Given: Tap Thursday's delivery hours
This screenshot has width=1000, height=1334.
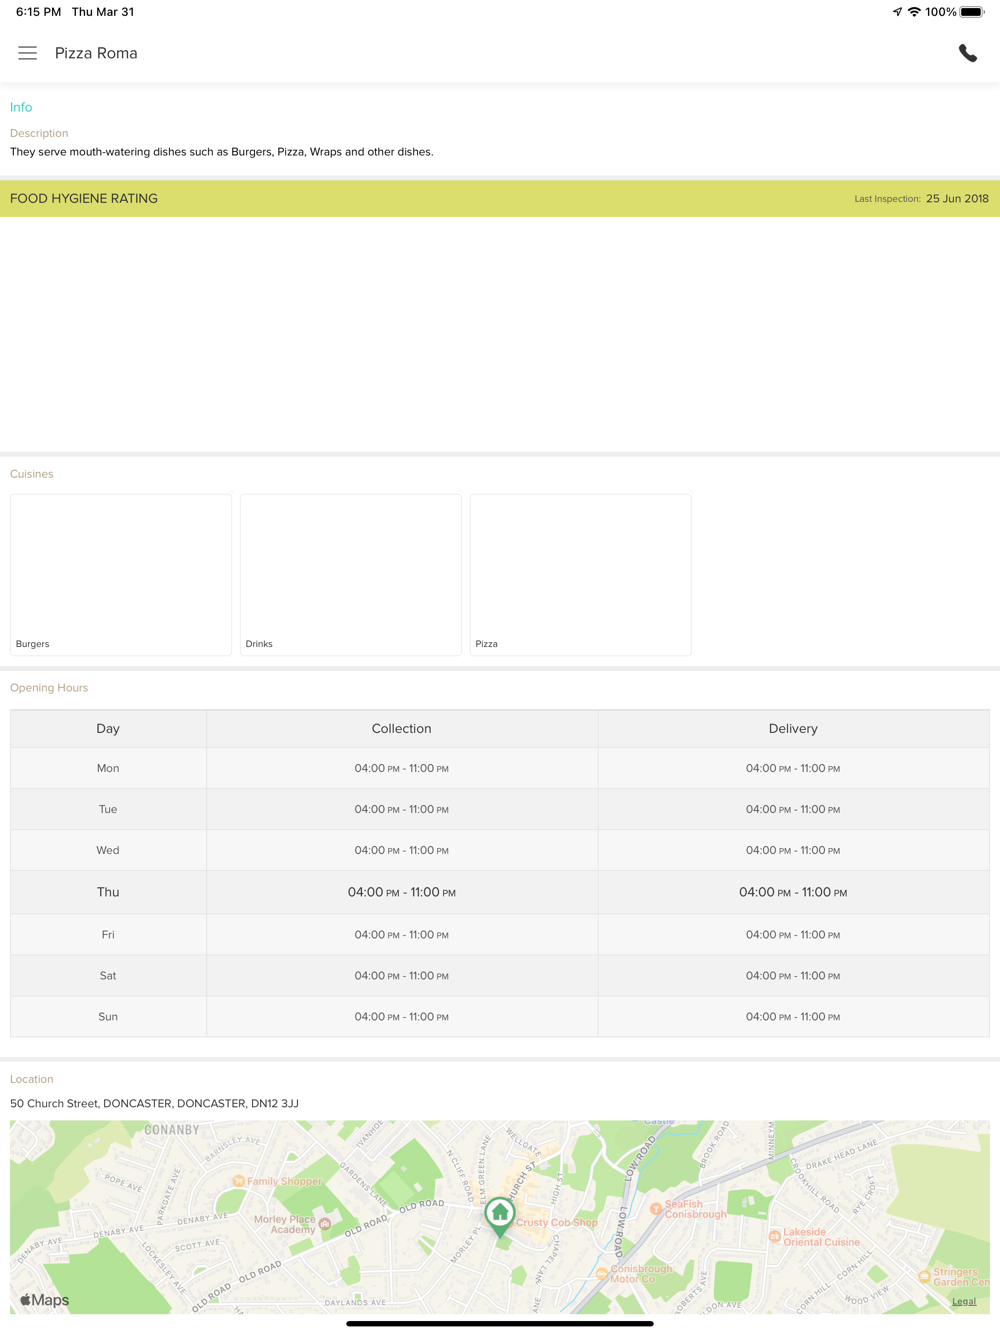Looking at the screenshot, I should click(x=793, y=892).
